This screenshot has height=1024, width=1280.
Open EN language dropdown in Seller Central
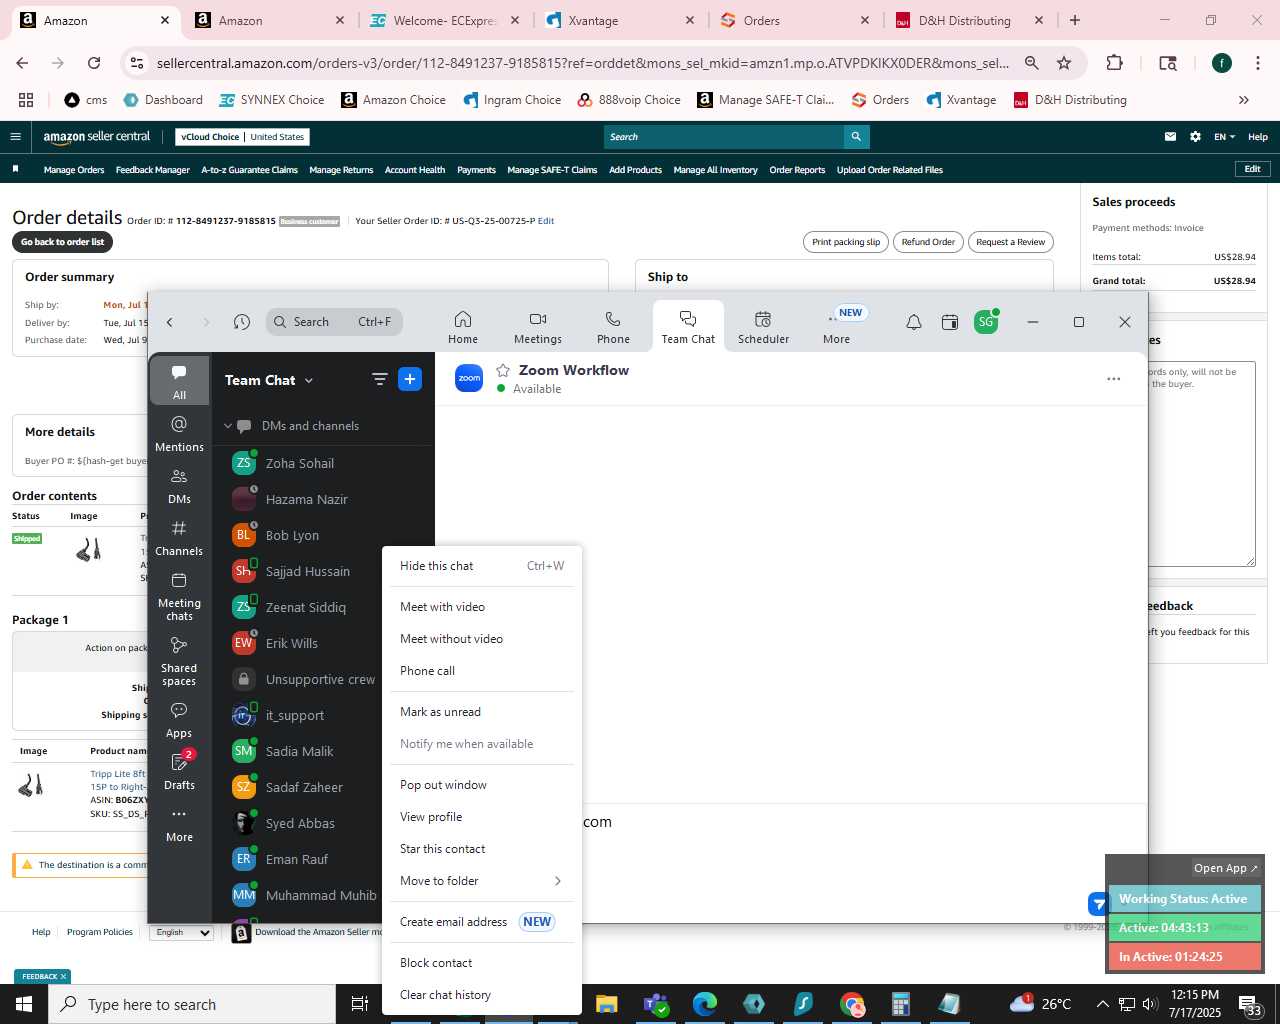[1224, 137]
